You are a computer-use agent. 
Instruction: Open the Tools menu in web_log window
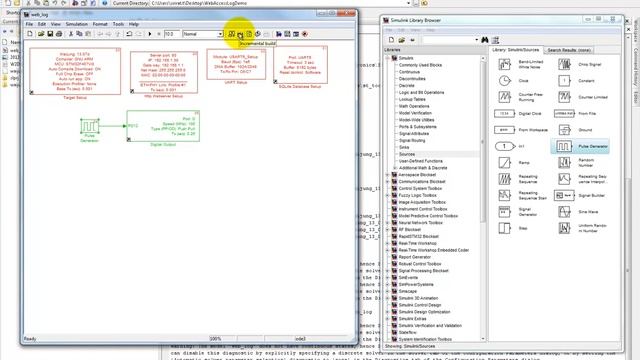[118, 24]
